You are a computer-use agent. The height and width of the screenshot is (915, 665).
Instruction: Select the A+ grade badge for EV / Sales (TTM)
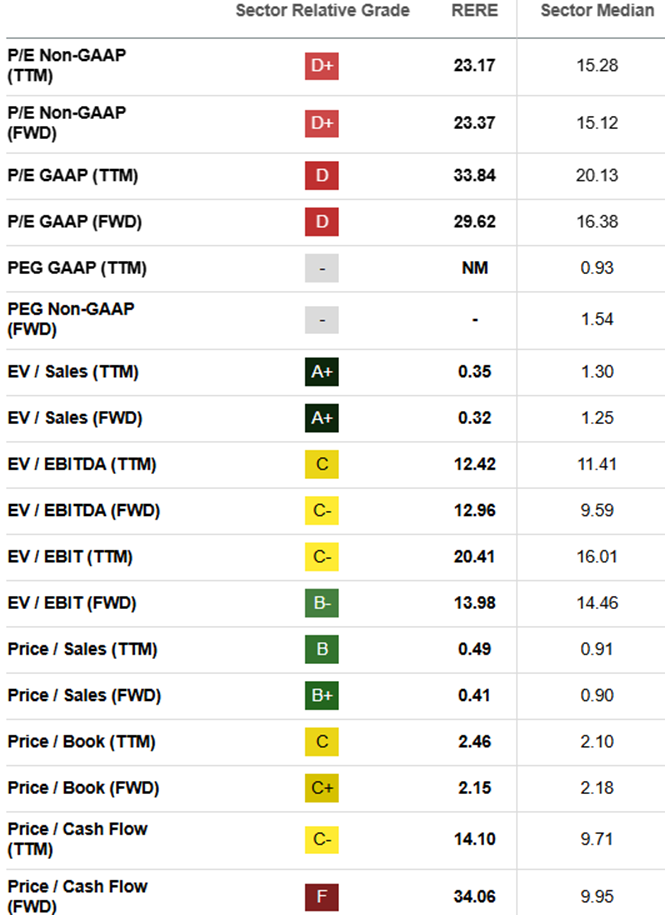click(x=321, y=372)
